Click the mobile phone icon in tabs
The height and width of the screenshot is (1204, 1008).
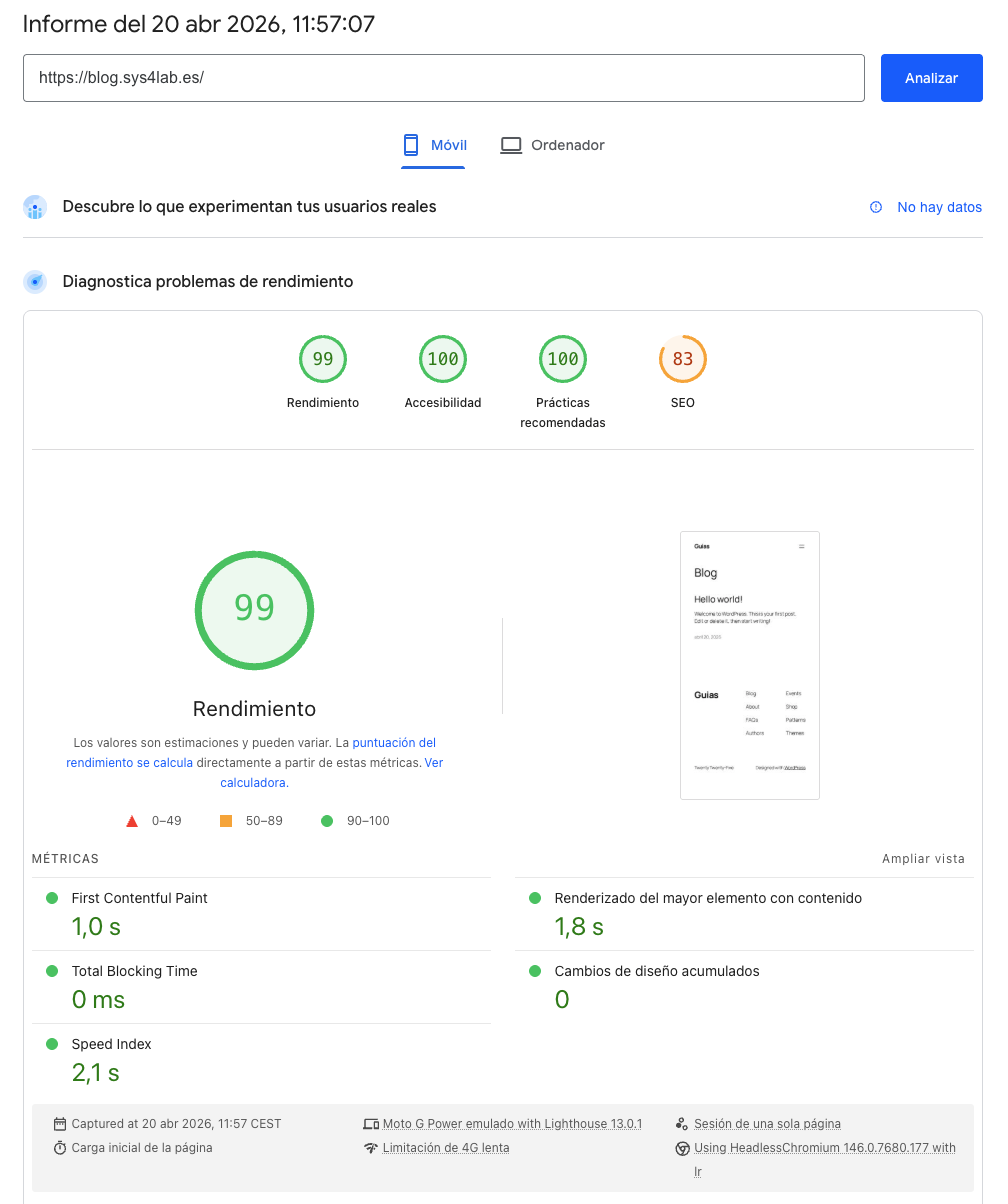(410, 145)
